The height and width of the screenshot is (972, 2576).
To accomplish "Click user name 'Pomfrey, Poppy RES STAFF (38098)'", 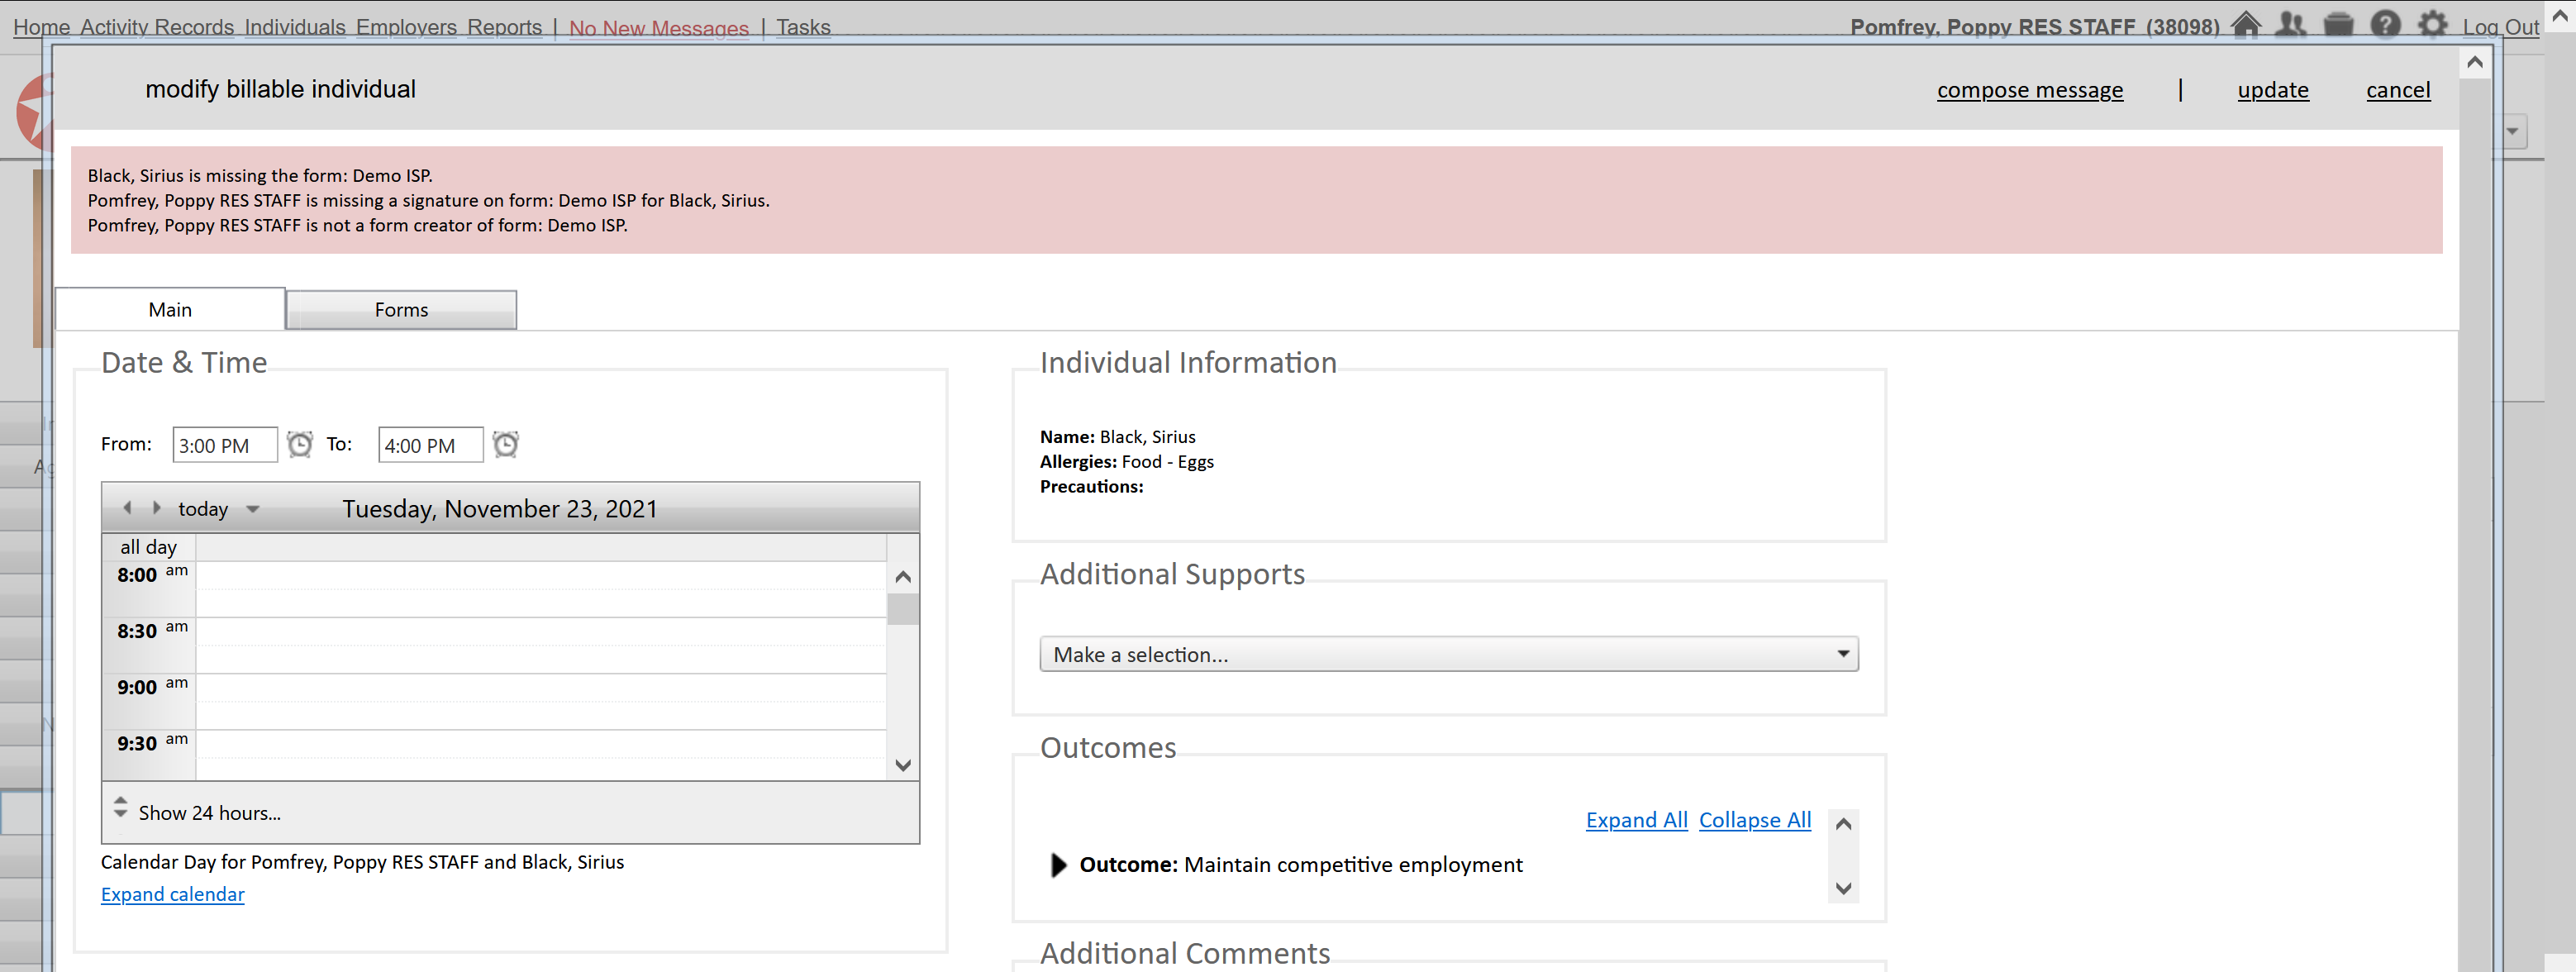I will (2034, 27).
